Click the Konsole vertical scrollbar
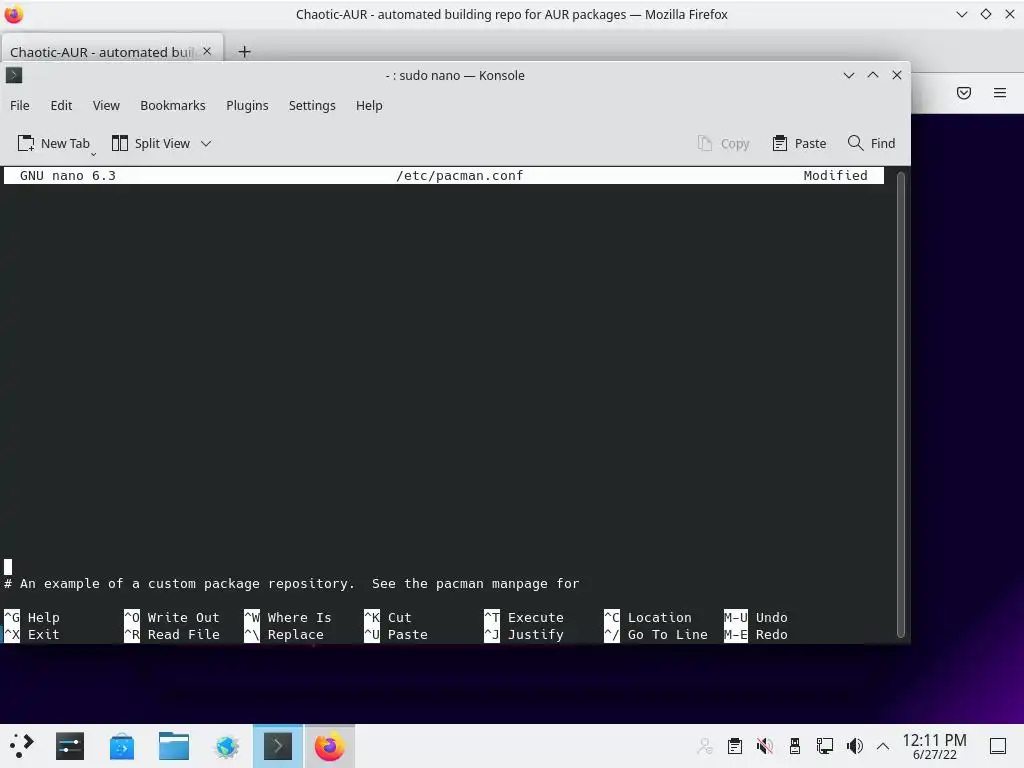The width and height of the screenshot is (1024, 768). pyautogui.click(x=901, y=404)
